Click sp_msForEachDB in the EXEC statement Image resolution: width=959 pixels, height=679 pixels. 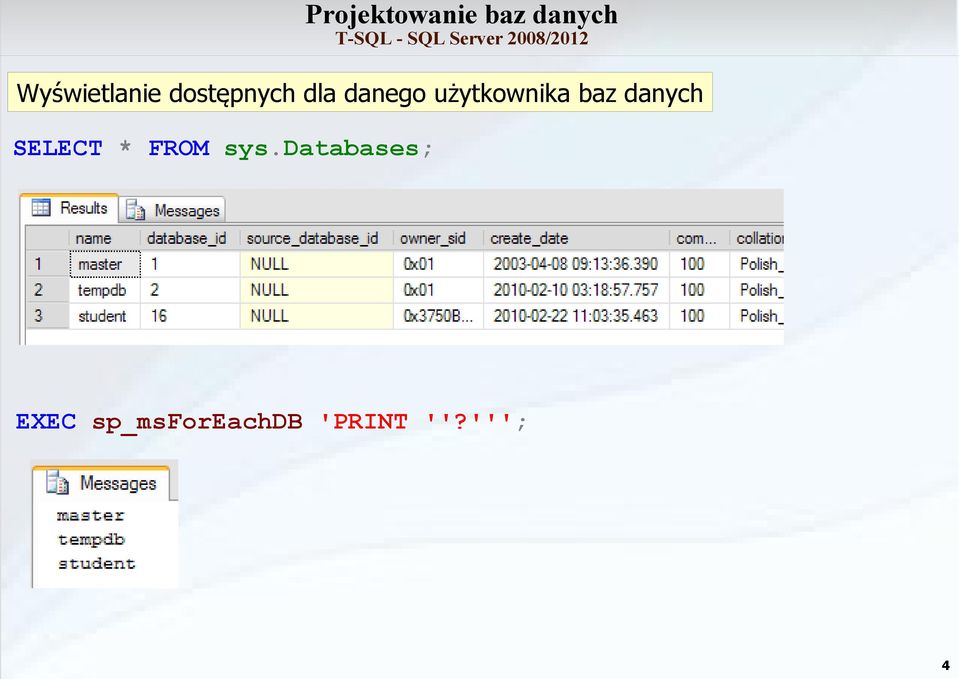pos(197,421)
